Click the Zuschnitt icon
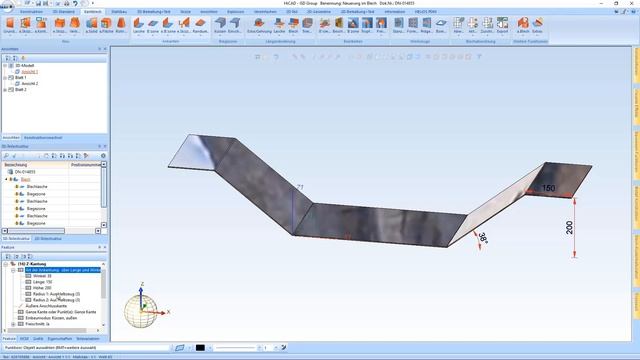 (487, 23)
